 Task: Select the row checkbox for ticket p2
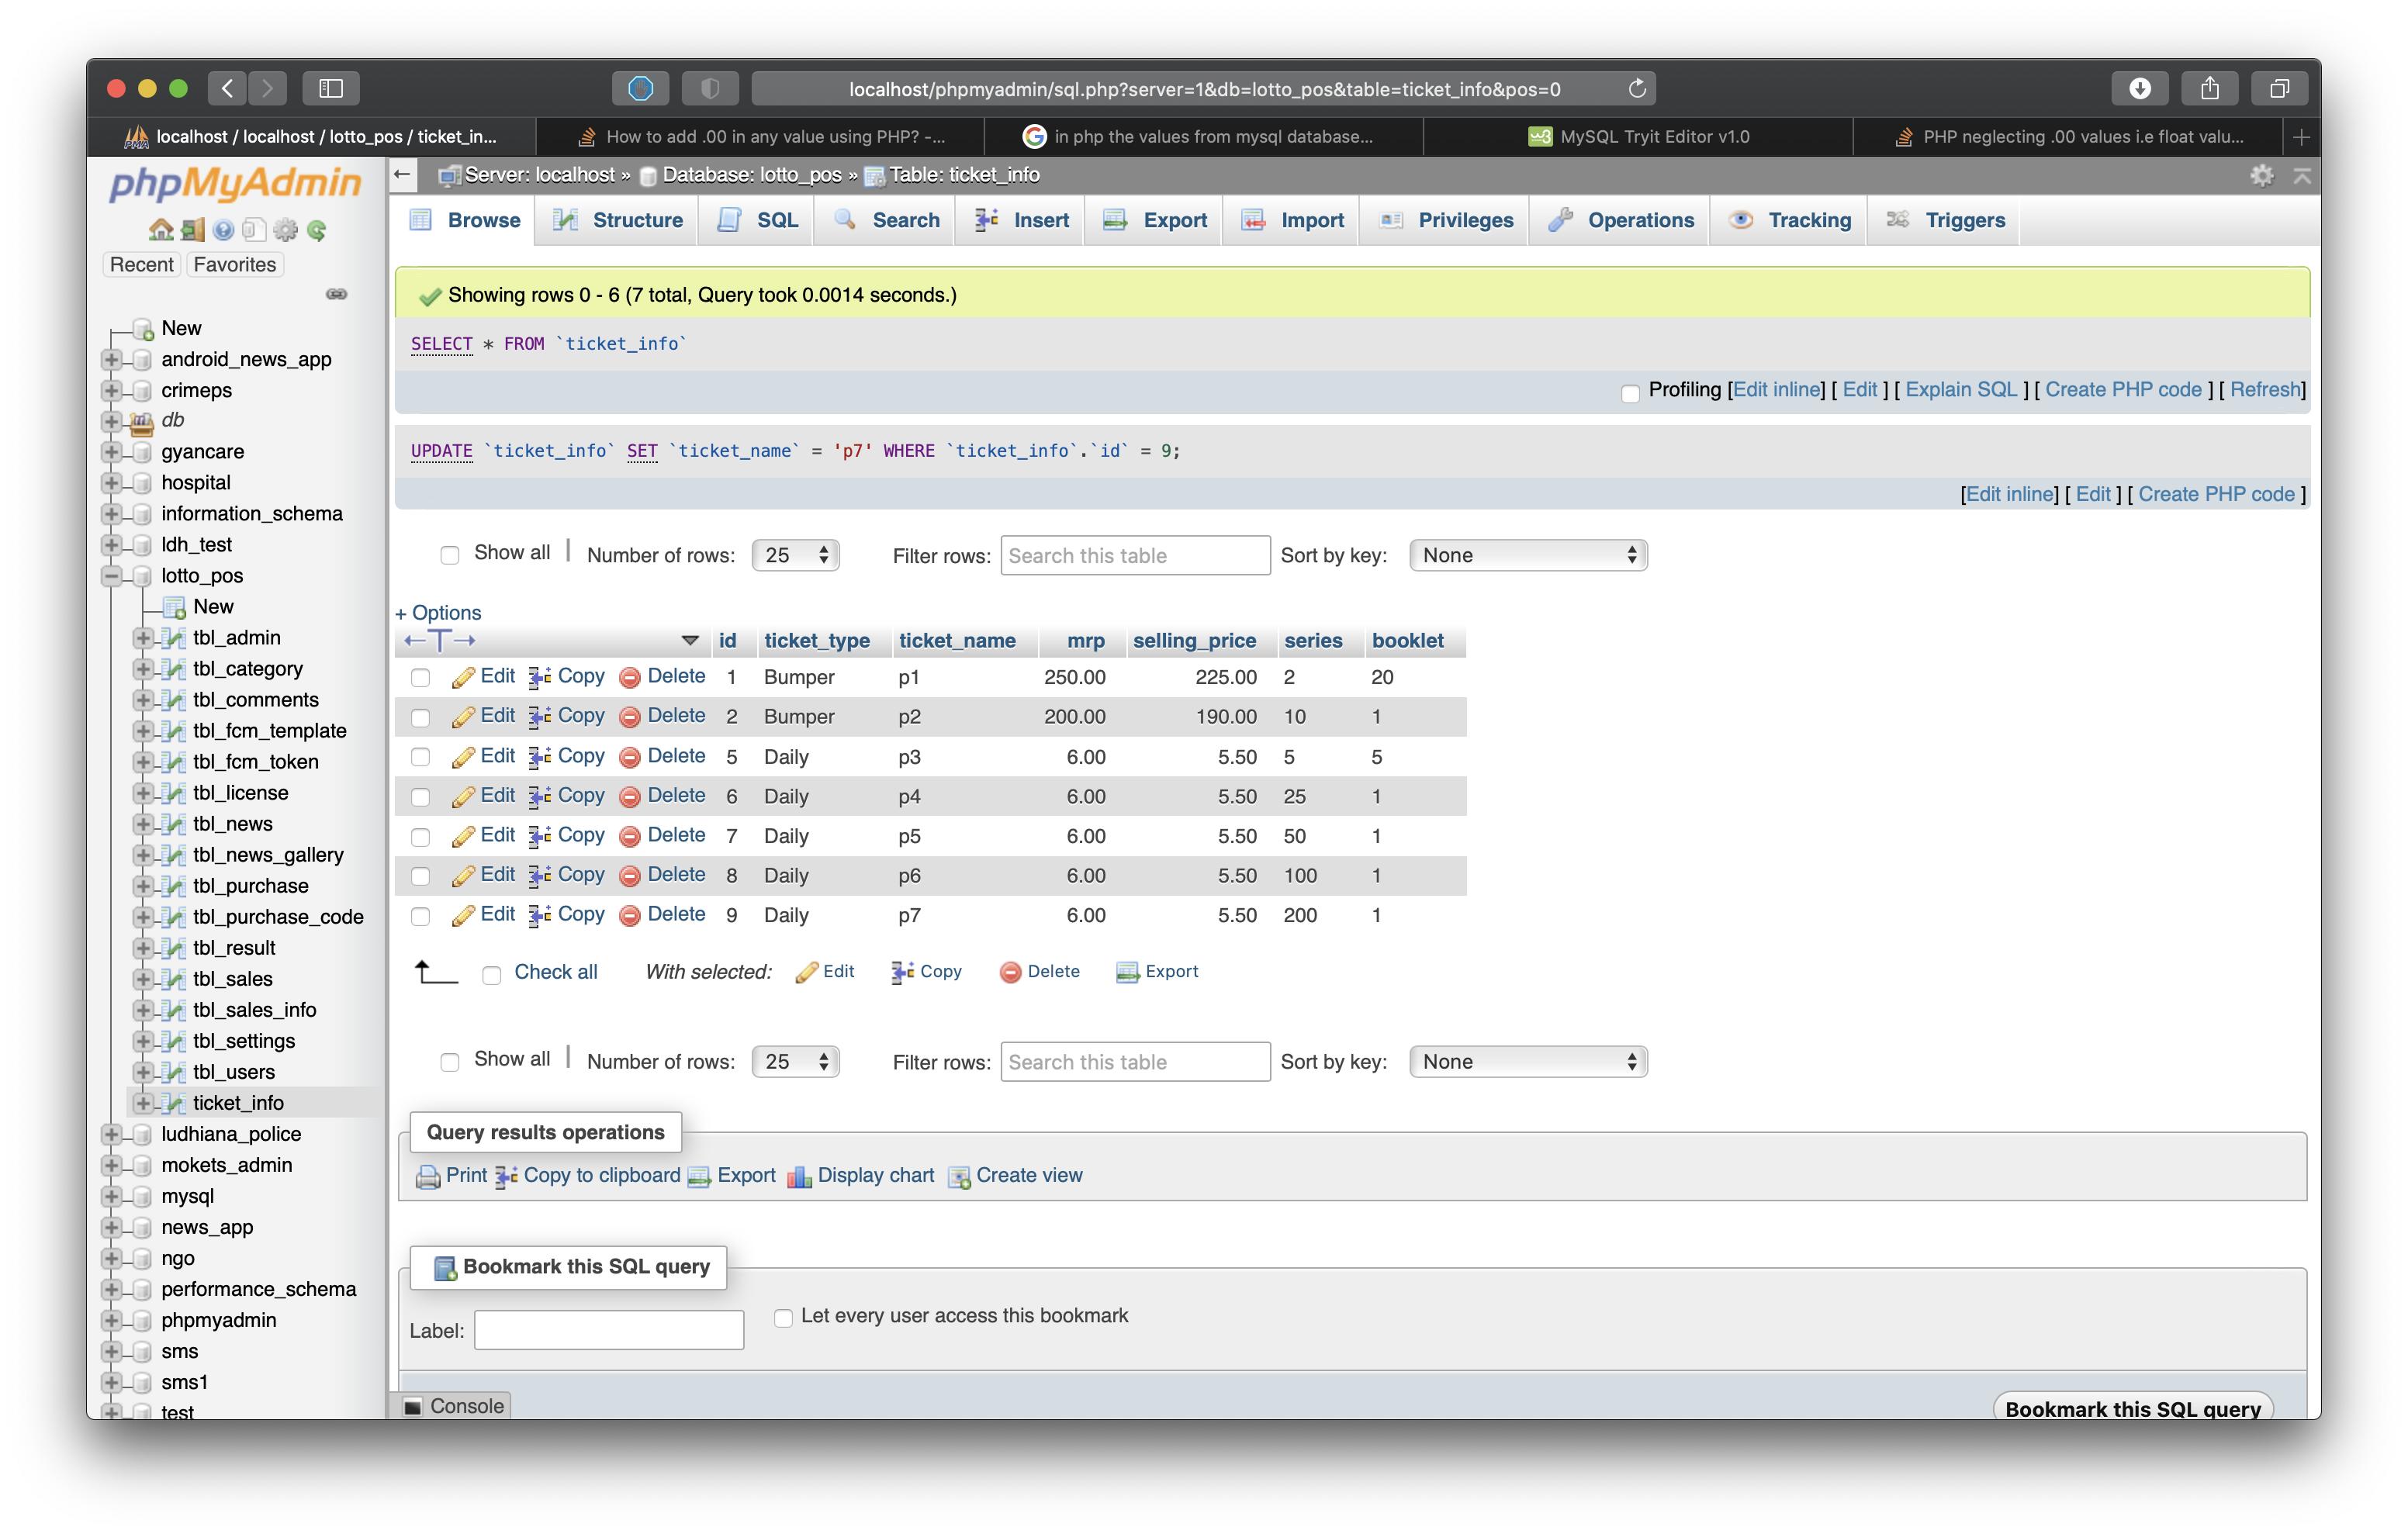(x=420, y=717)
